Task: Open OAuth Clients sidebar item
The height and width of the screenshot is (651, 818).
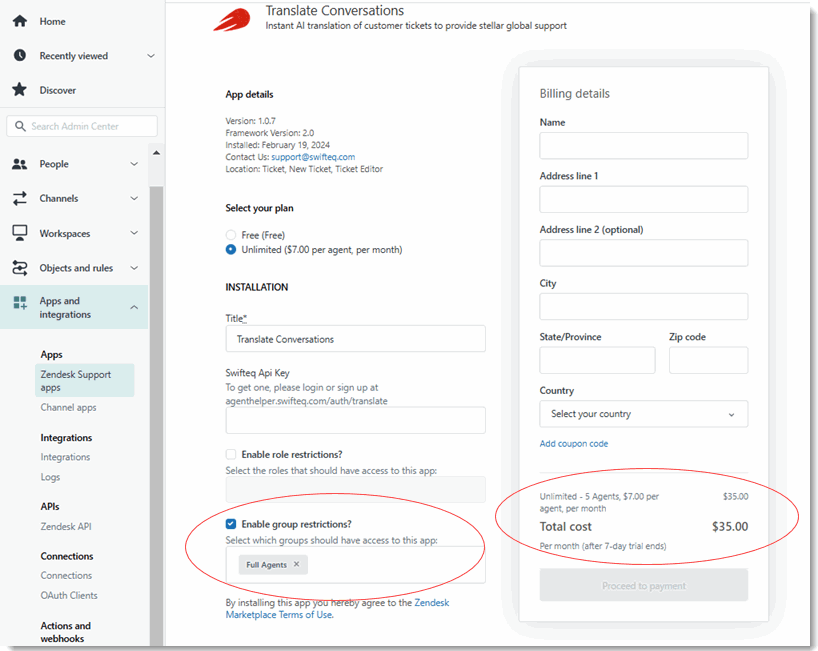Action: (x=69, y=595)
